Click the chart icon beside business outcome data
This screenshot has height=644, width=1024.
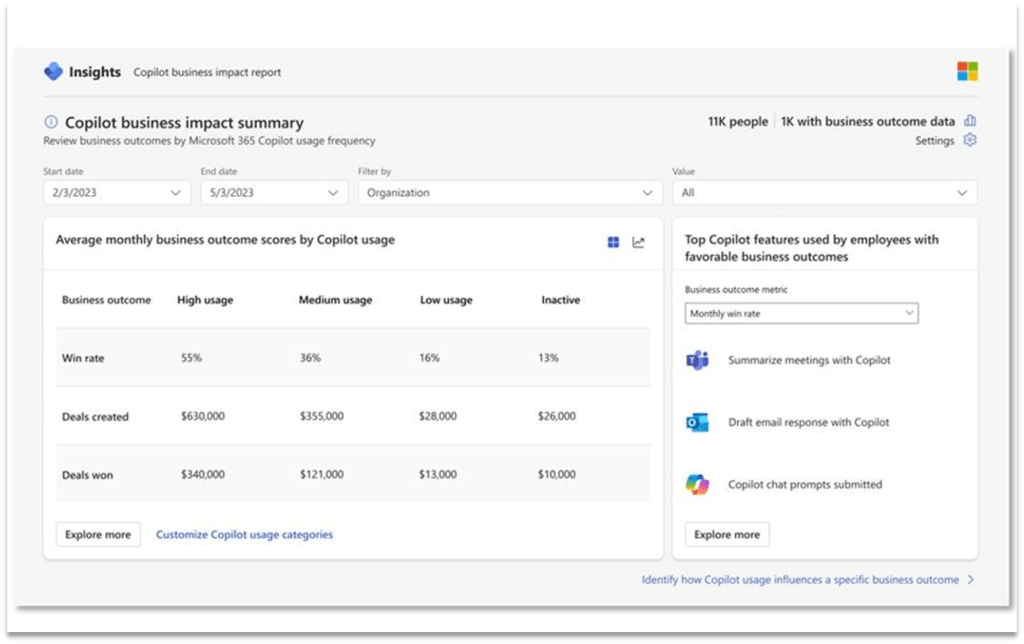[969, 121]
